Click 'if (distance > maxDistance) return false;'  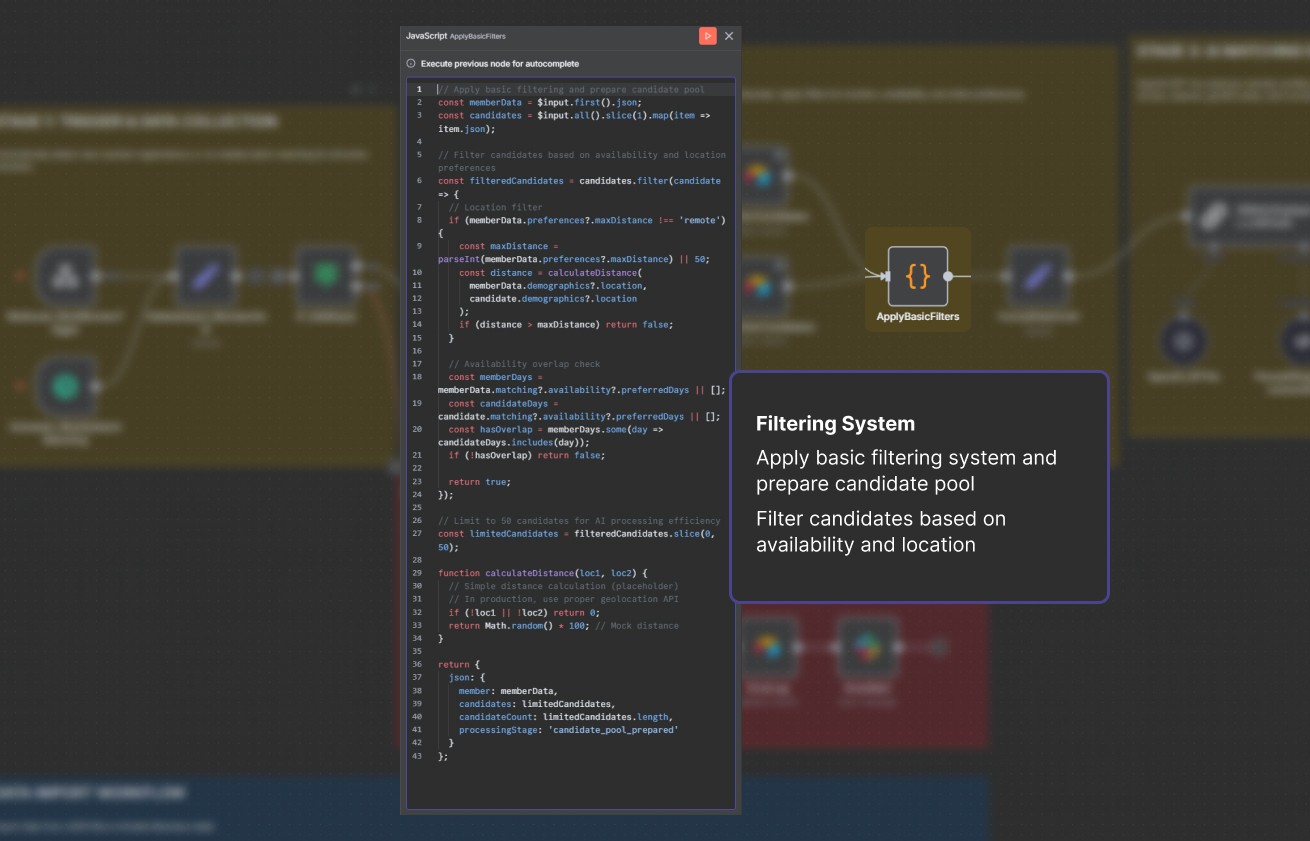point(566,324)
